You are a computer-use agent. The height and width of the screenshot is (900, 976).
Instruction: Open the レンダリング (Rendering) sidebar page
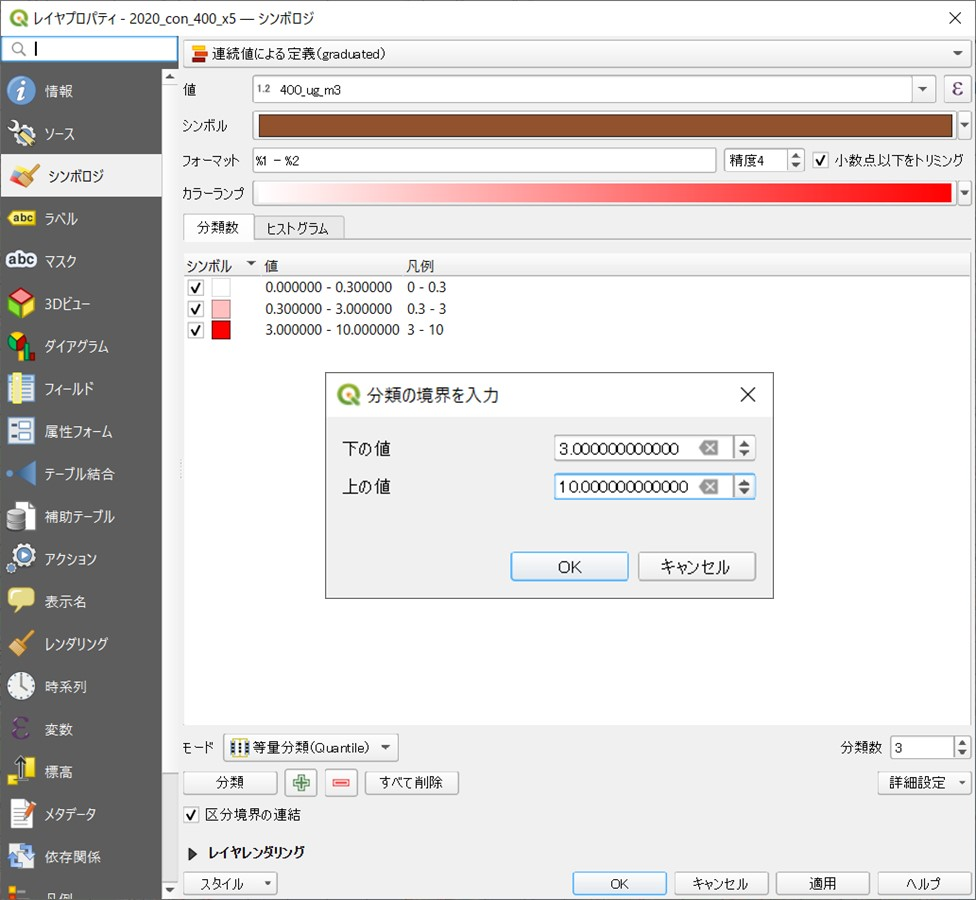(x=81, y=644)
